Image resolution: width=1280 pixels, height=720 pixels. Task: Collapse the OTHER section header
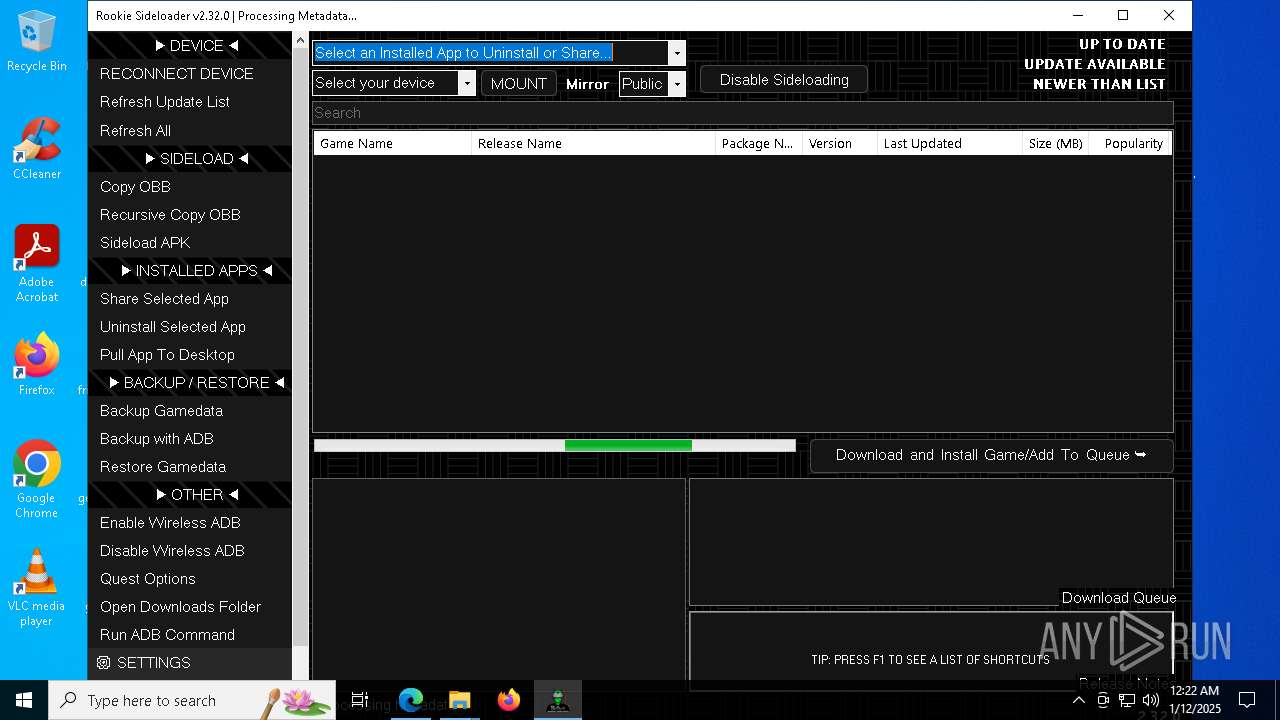click(x=189, y=494)
